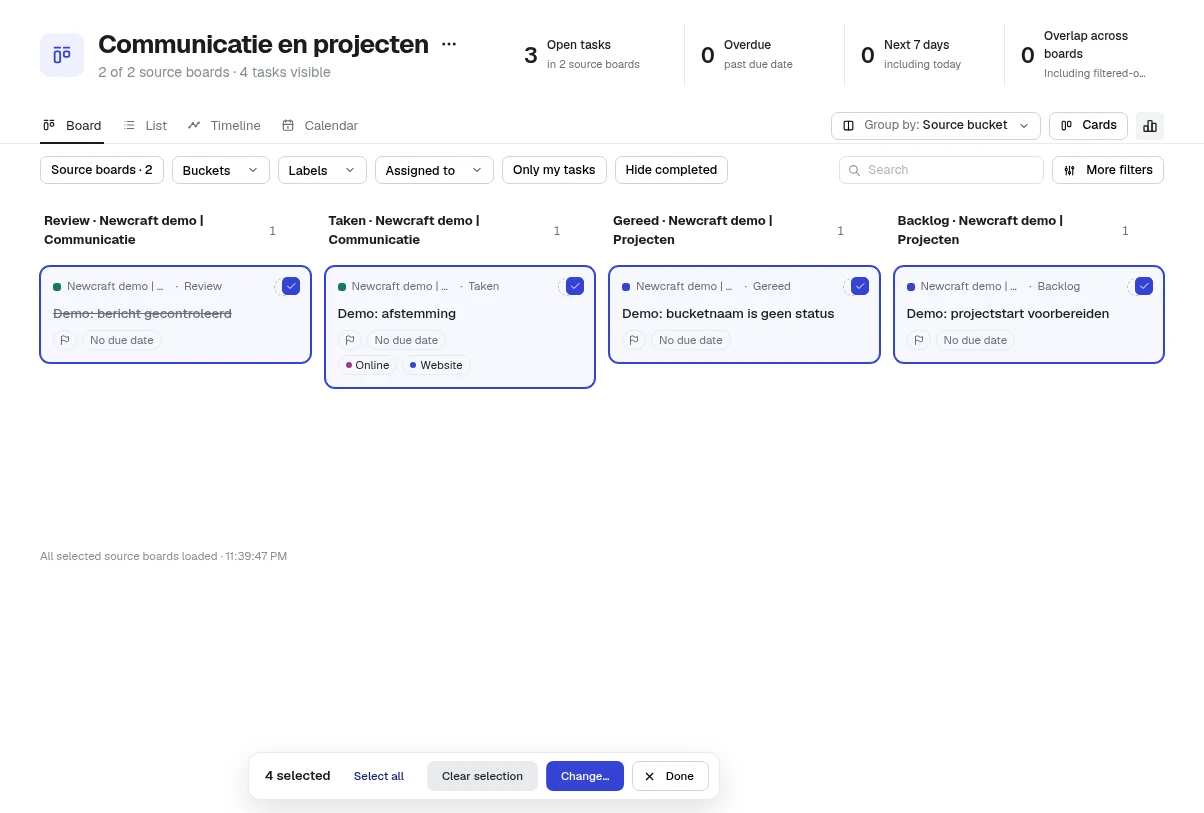Open the Demo: bucketnaam is geen status title

pyautogui.click(x=728, y=313)
